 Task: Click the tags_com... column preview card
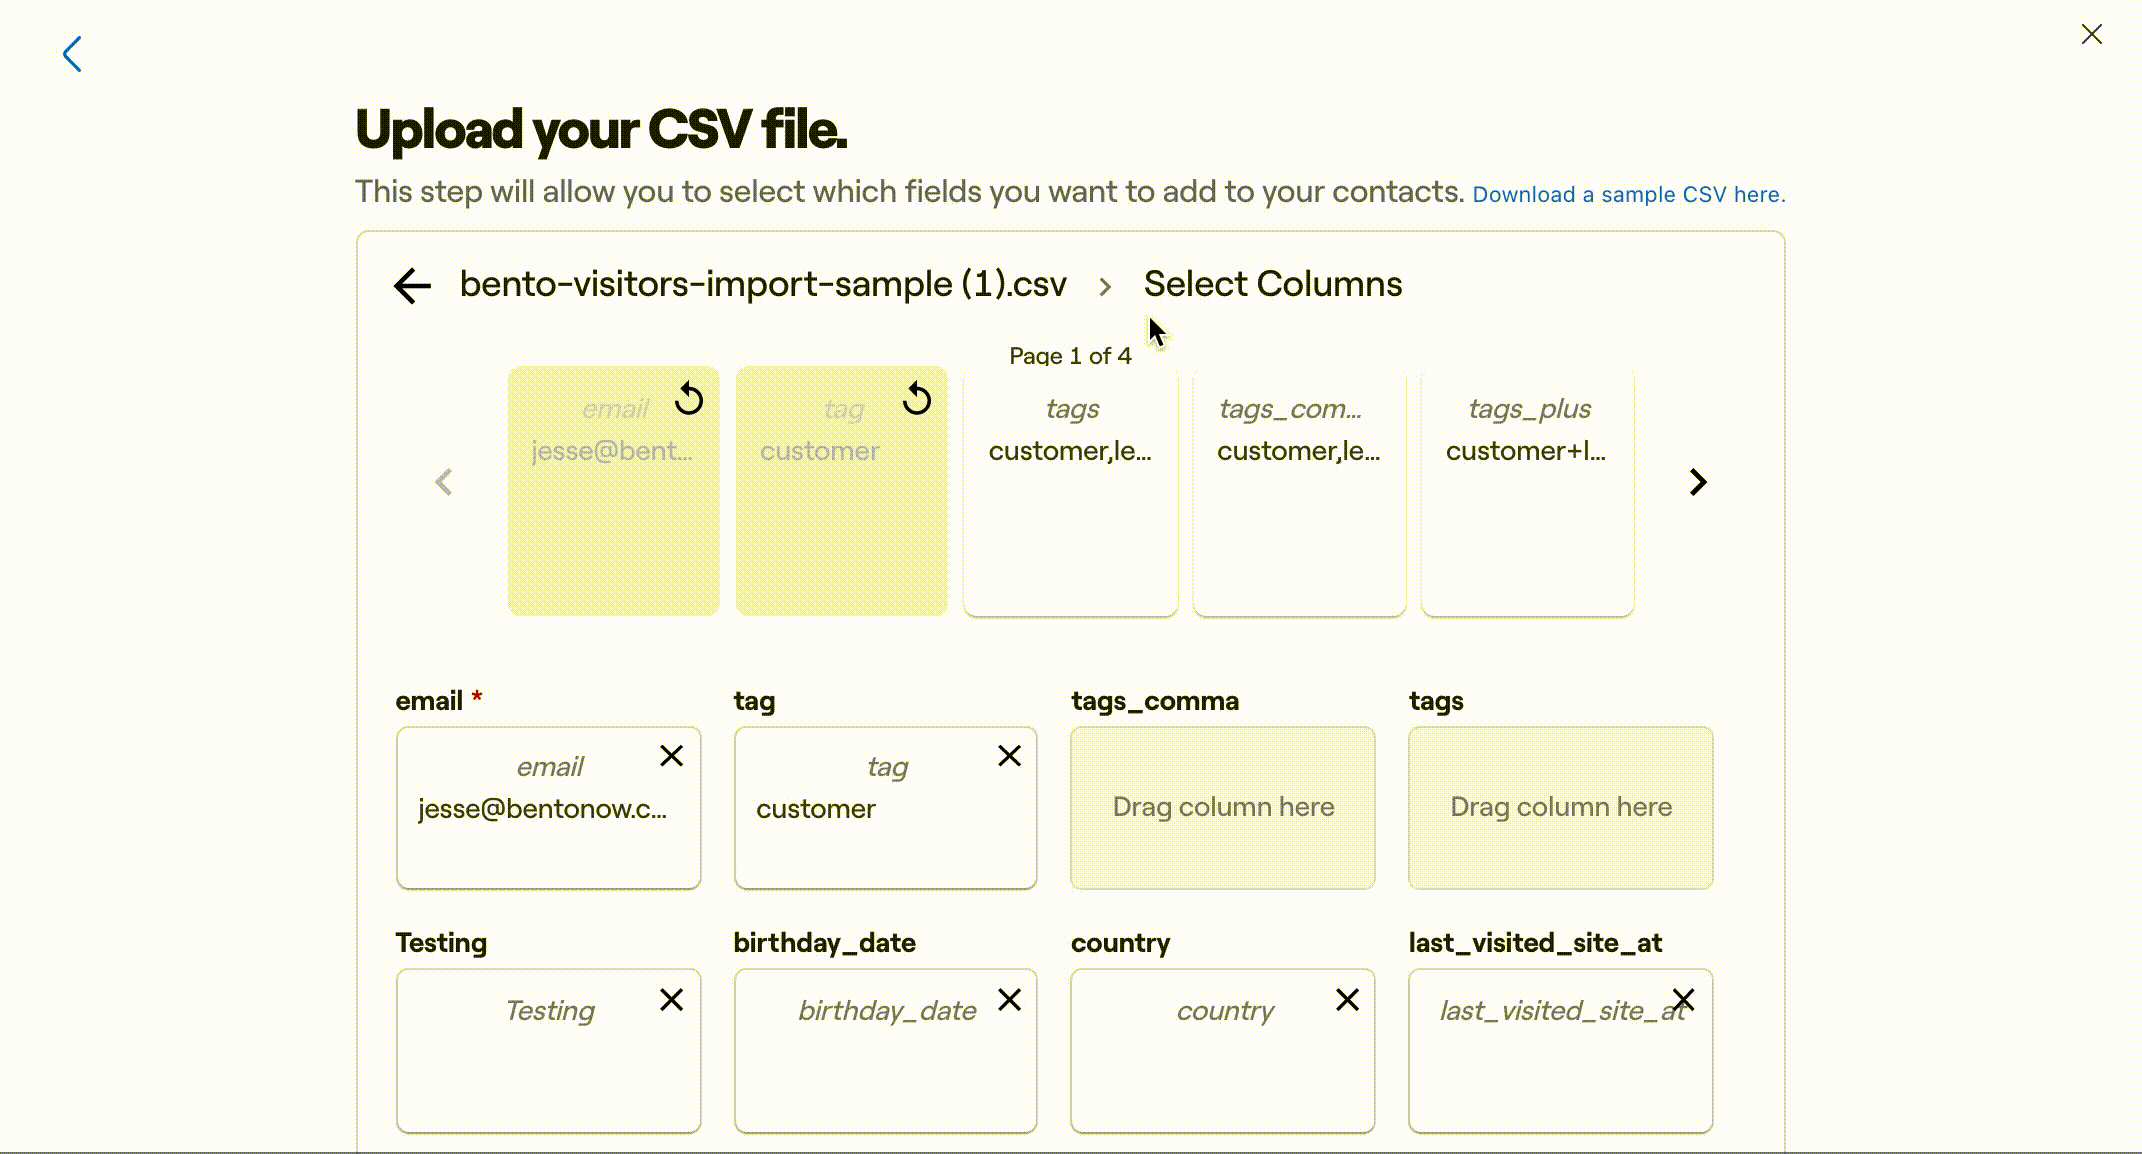pyautogui.click(x=1298, y=489)
